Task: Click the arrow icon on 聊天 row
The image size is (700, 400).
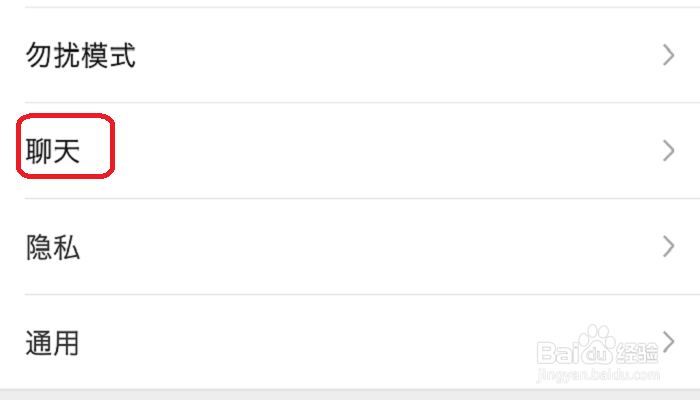Action: (x=668, y=150)
